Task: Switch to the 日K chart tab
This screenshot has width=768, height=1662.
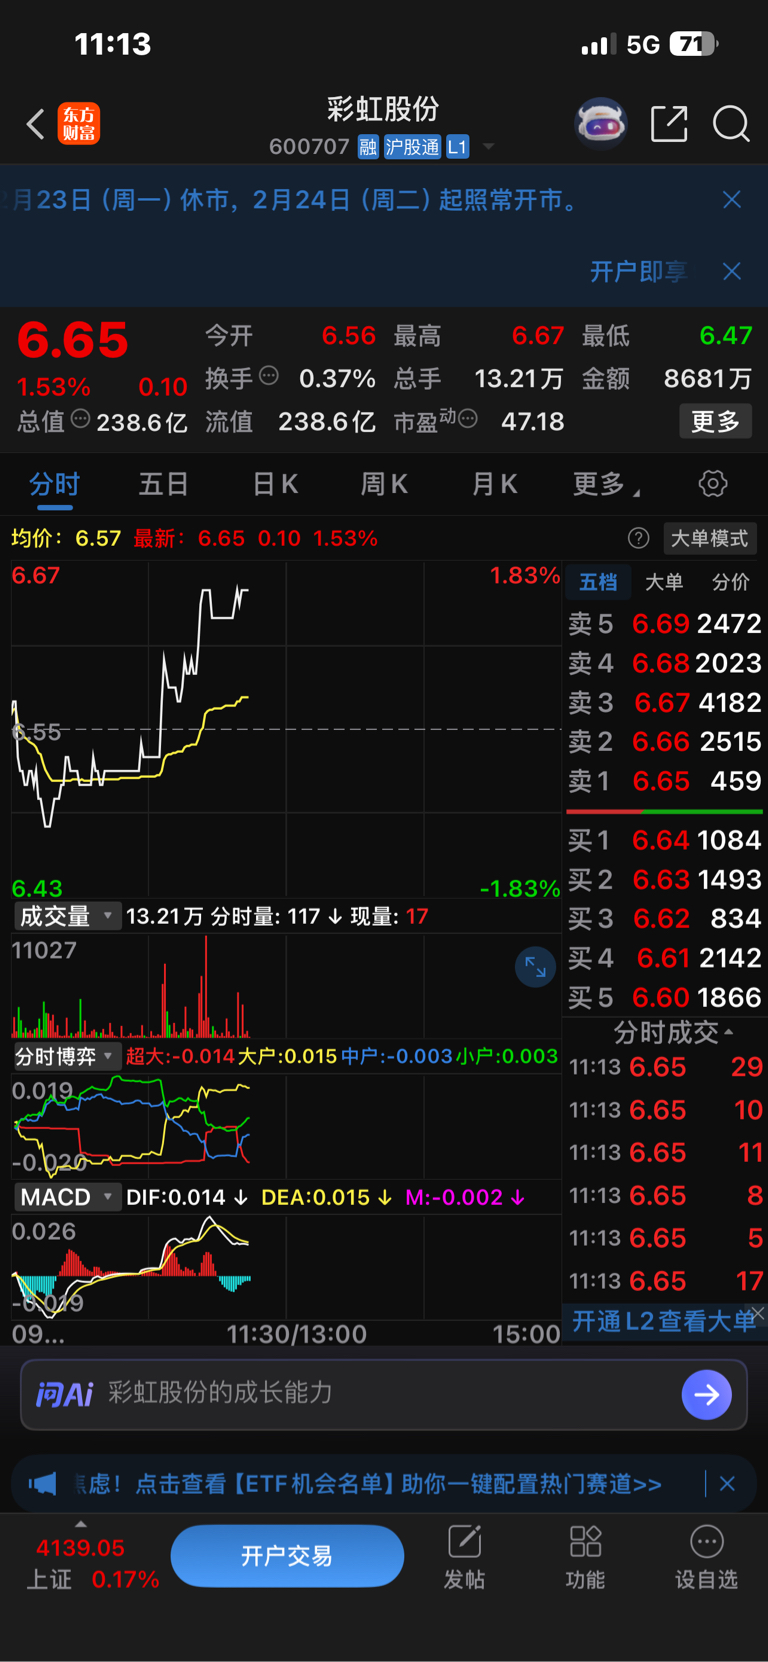Action: (x=275, y=485)
